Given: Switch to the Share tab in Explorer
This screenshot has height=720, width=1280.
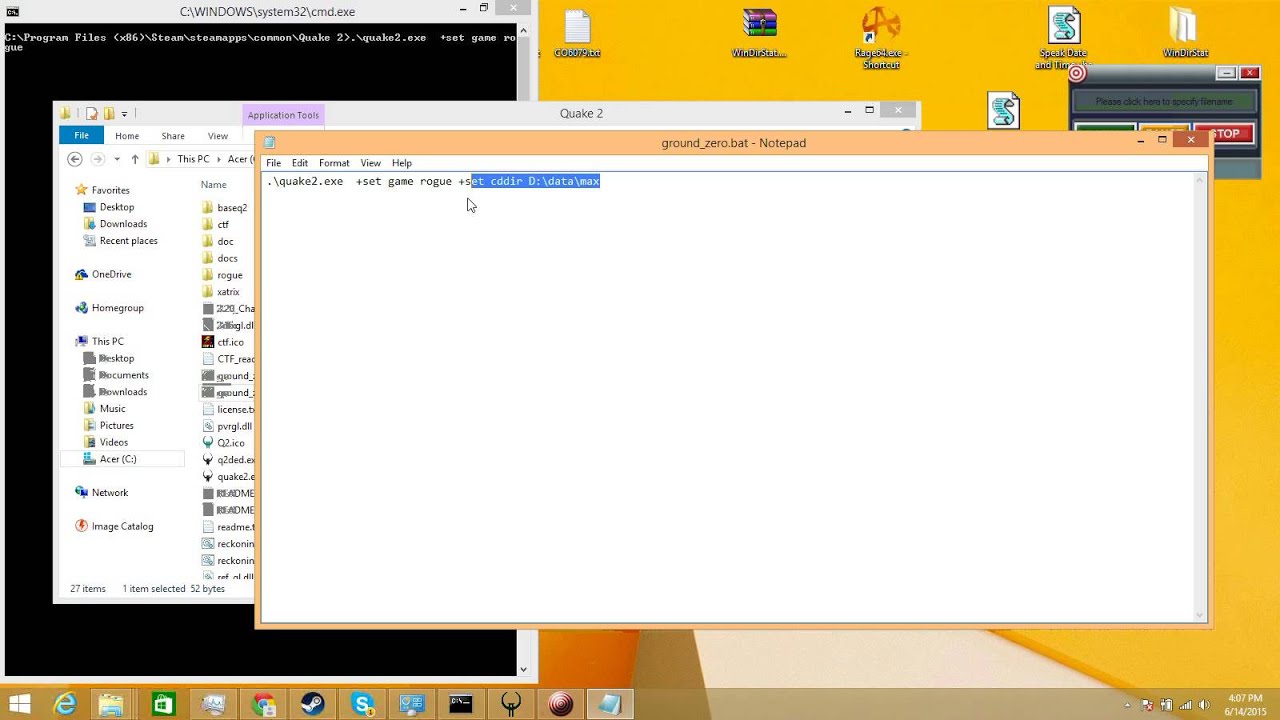Looking at the screenshot, I should tap(173, 136).
